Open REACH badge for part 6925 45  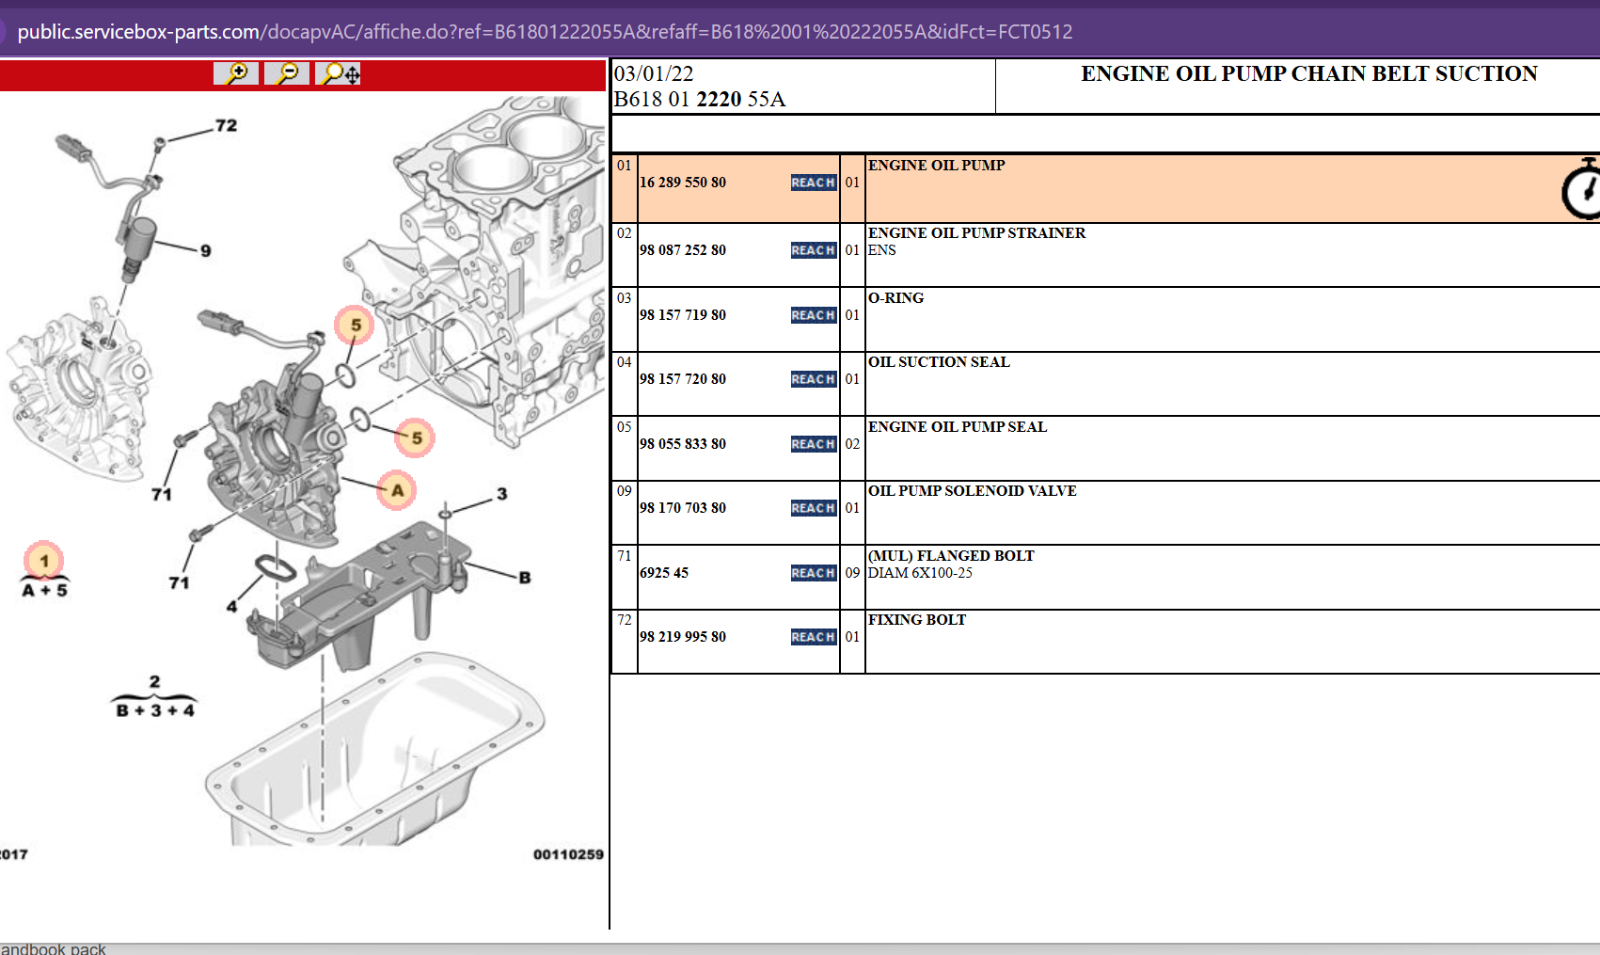pos(813,573)
